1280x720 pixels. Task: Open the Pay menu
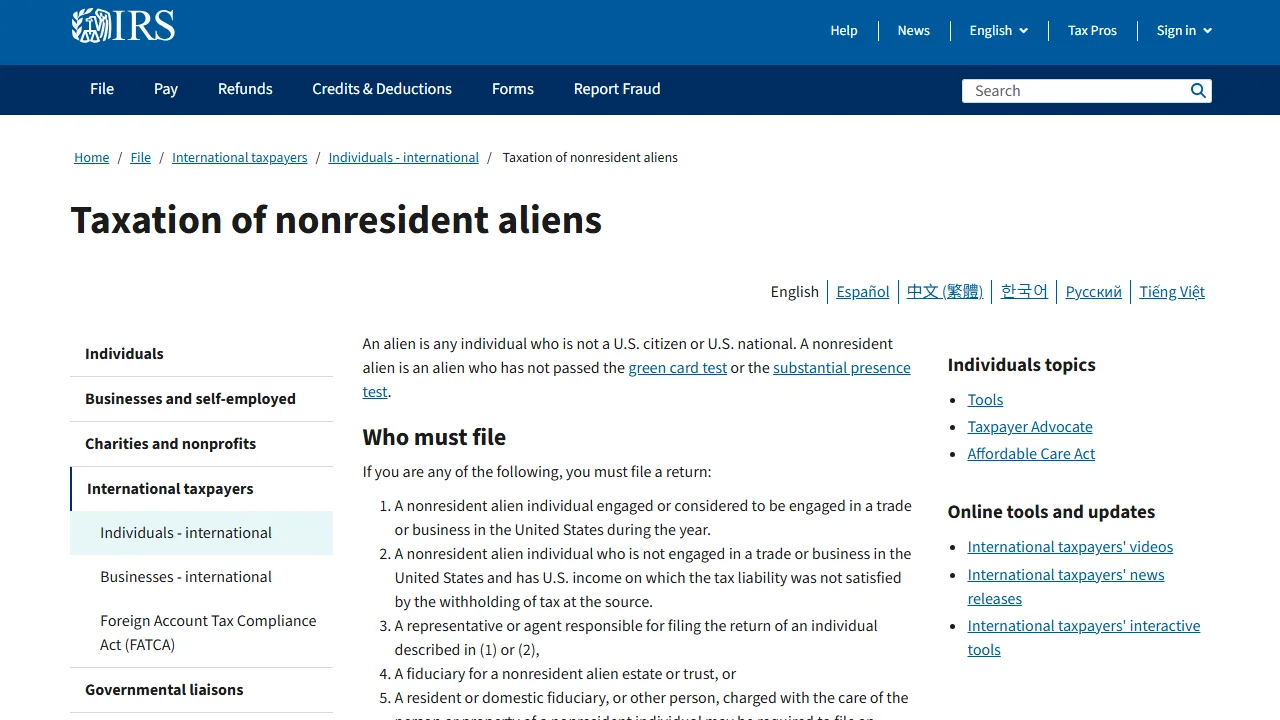pos(166,89)
